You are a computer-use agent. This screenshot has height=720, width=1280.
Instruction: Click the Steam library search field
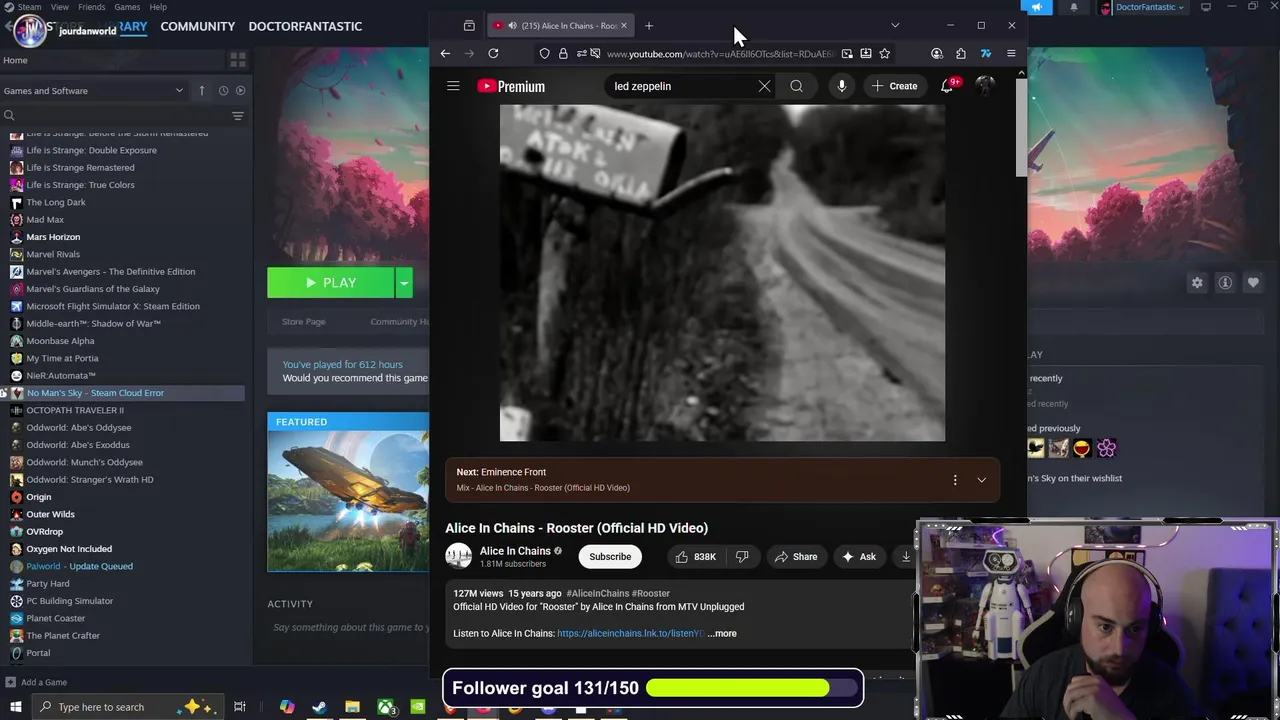115,116
